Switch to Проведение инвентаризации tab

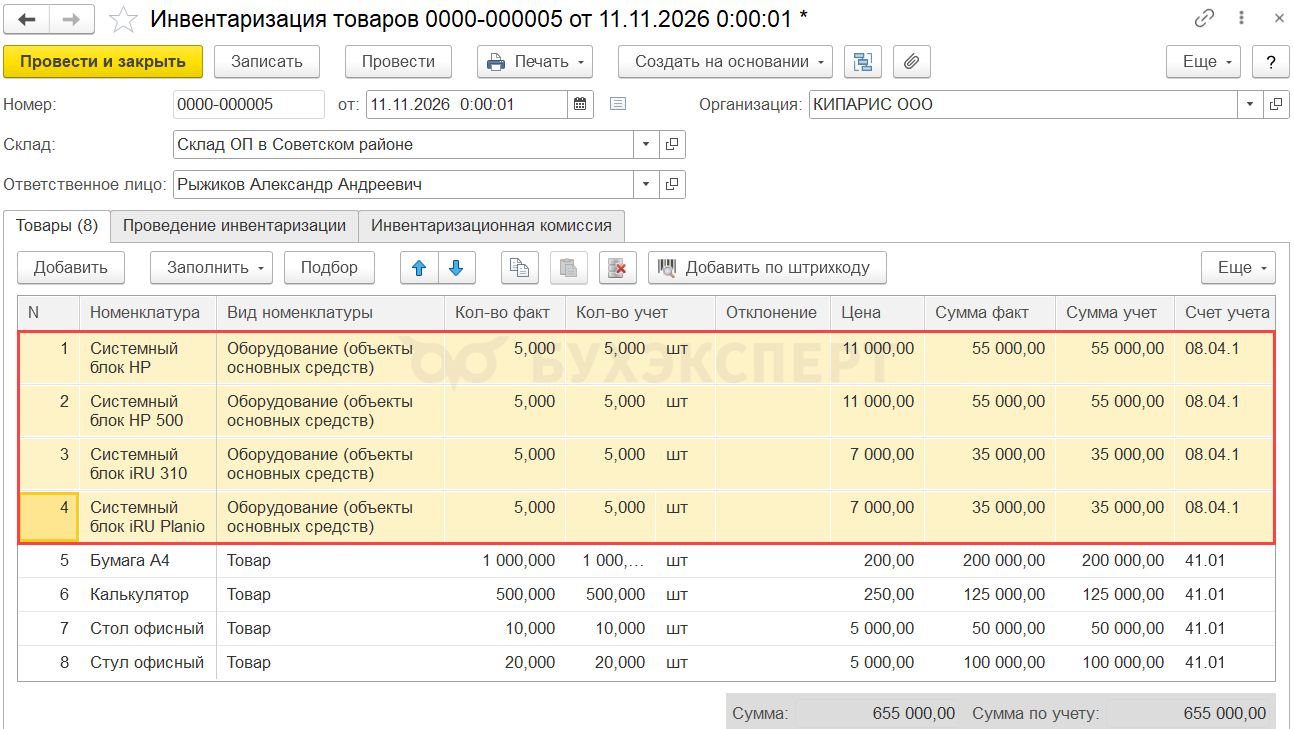pyautogui.click(x=234, y=226)
